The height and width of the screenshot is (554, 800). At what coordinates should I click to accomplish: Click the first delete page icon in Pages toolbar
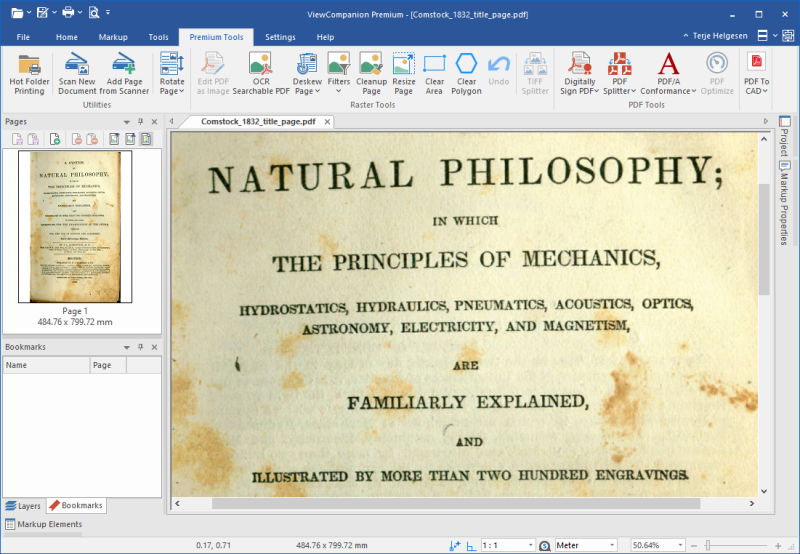(x=77, y=139)
